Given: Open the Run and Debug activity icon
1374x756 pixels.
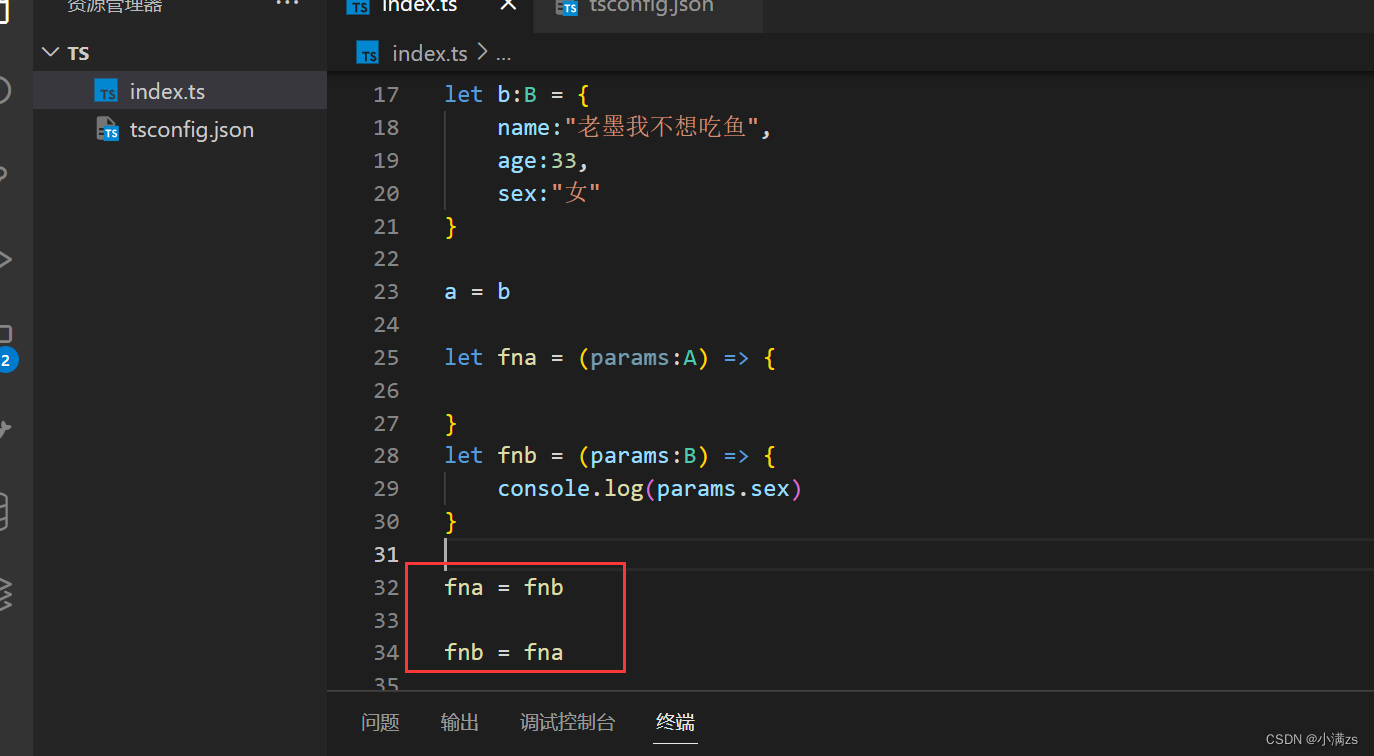Looking at the screenshot, I should [5, 260].
